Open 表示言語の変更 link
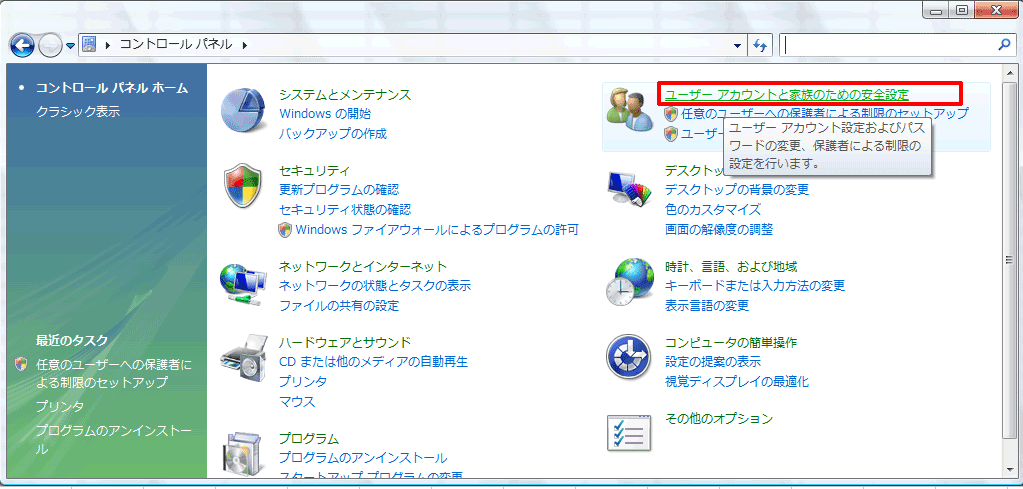Screen dimensions: 1023x489 tap(707, 306)
